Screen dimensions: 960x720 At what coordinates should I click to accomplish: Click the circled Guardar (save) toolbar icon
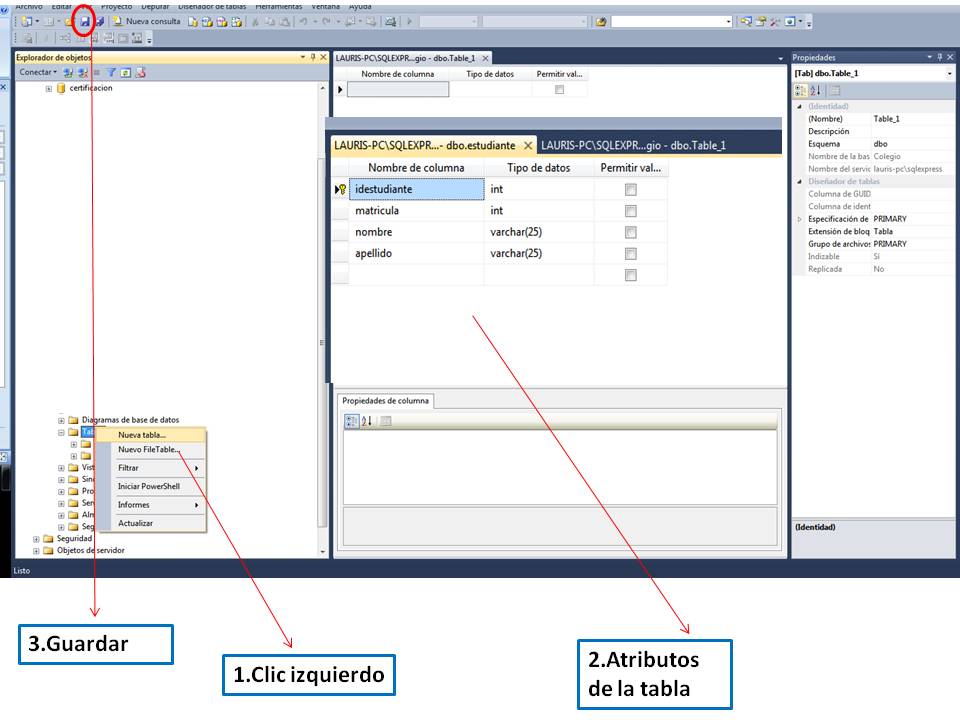87,20
